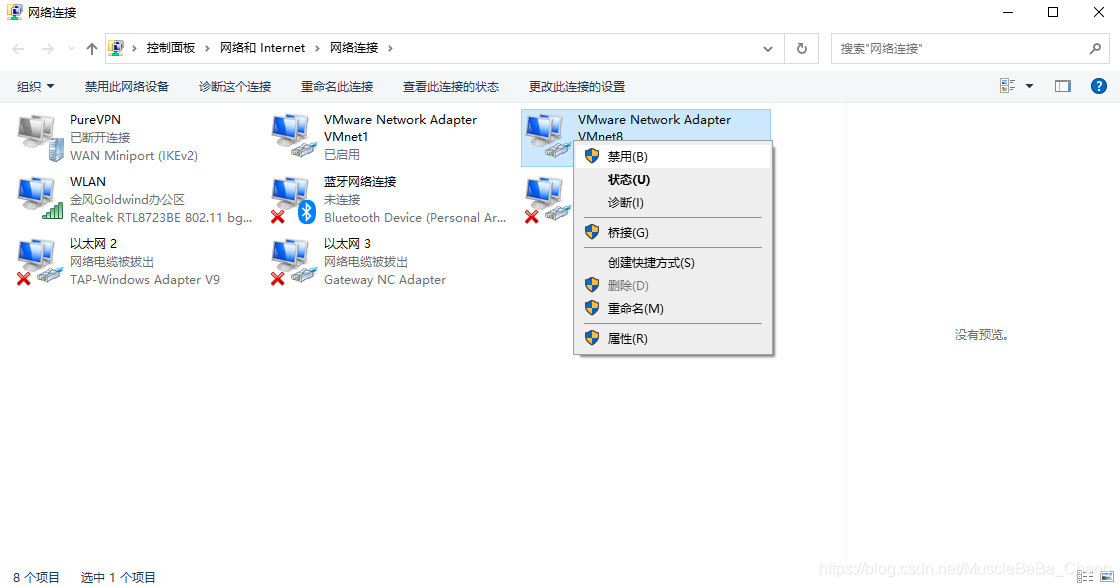
Task: Refresh the network connections list
Action: [x=801, y=49]
